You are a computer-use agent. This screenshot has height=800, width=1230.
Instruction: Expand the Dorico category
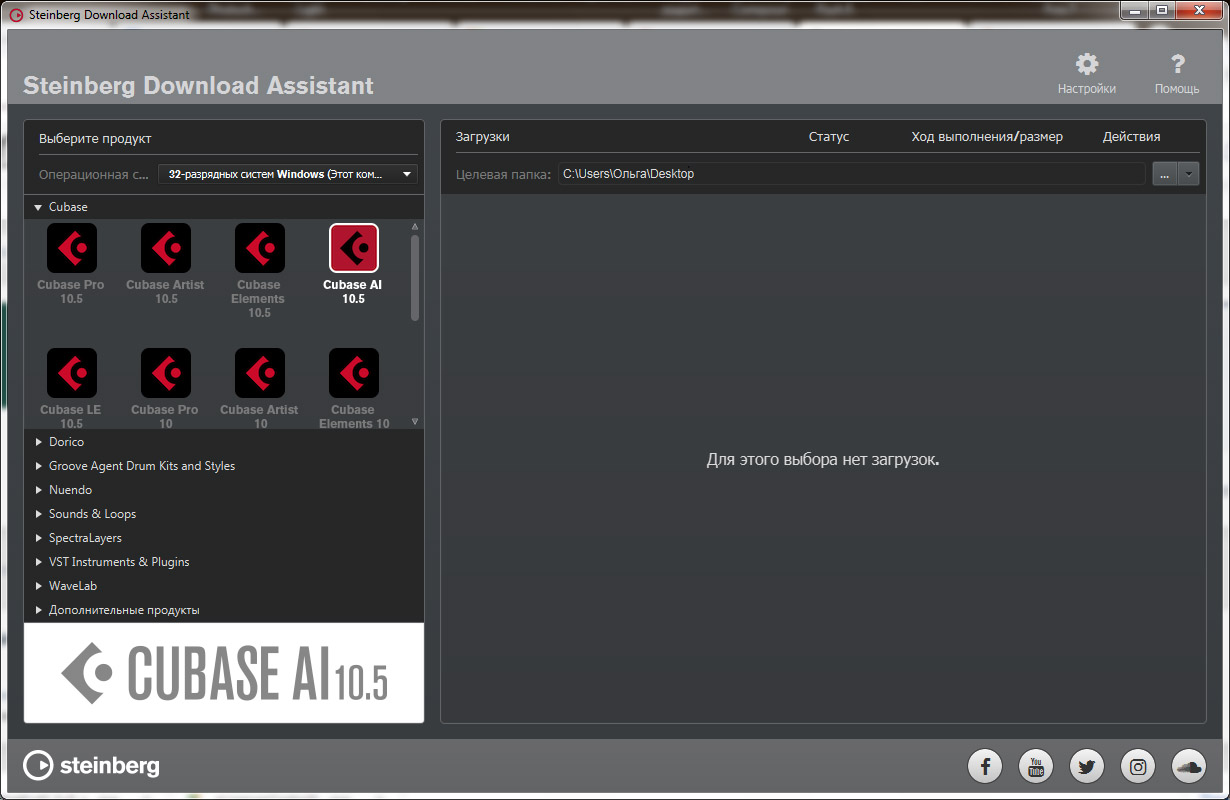[x=38, y=442]
